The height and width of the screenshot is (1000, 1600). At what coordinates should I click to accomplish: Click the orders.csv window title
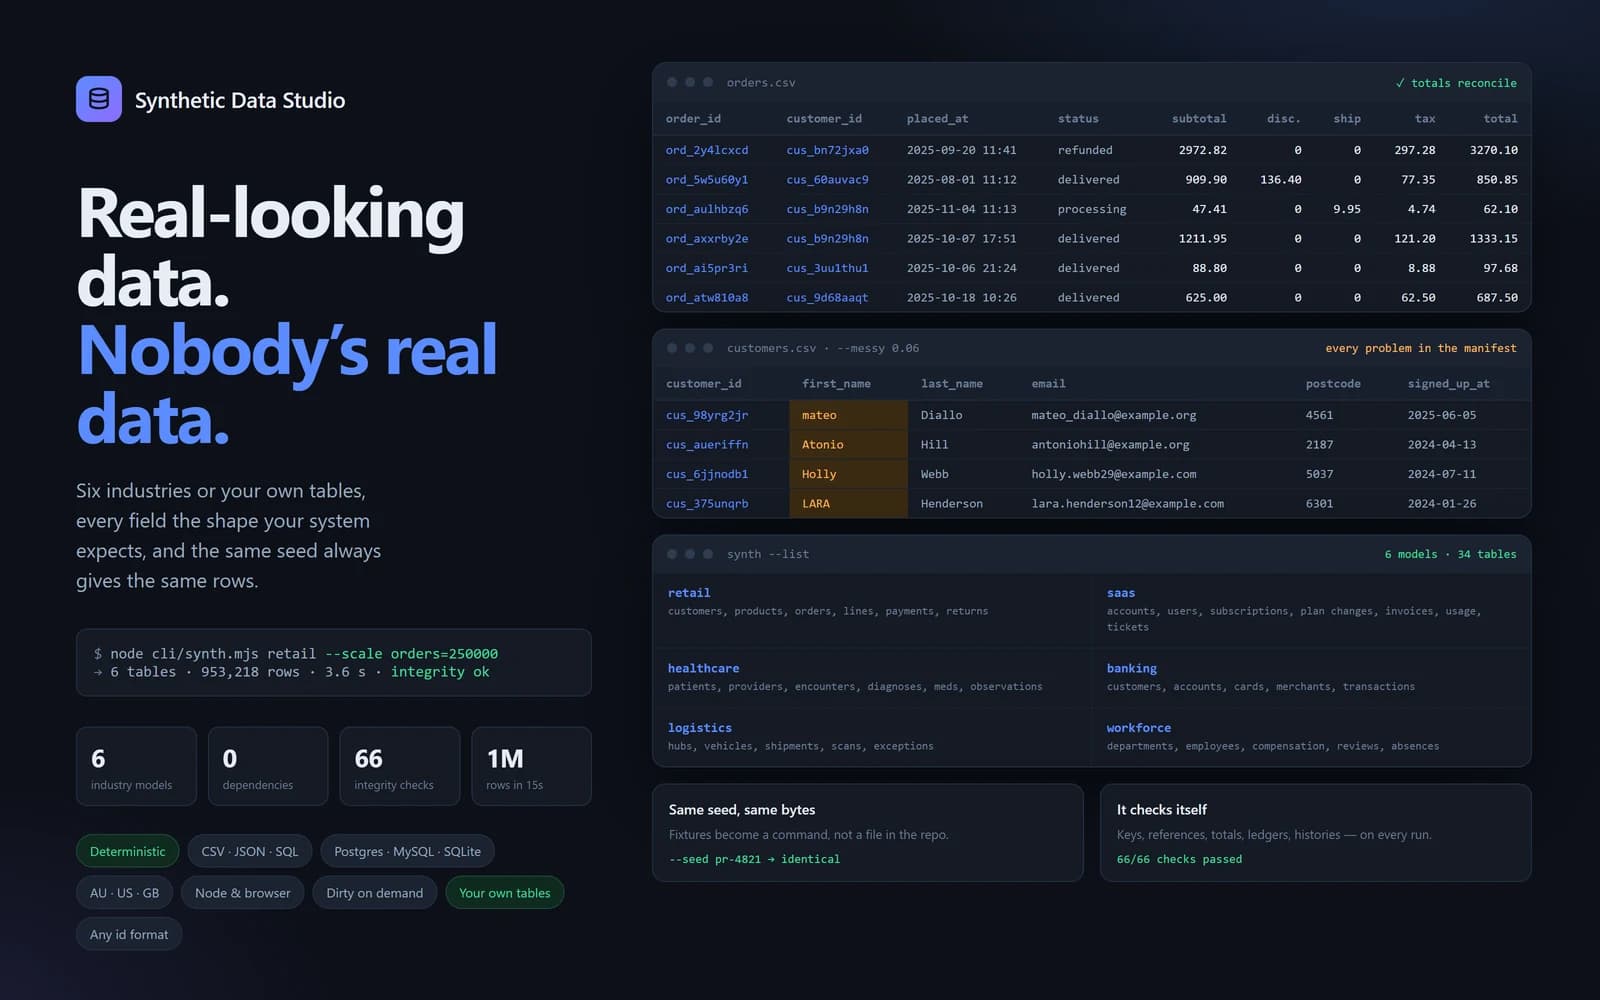(x=761, y=83)
